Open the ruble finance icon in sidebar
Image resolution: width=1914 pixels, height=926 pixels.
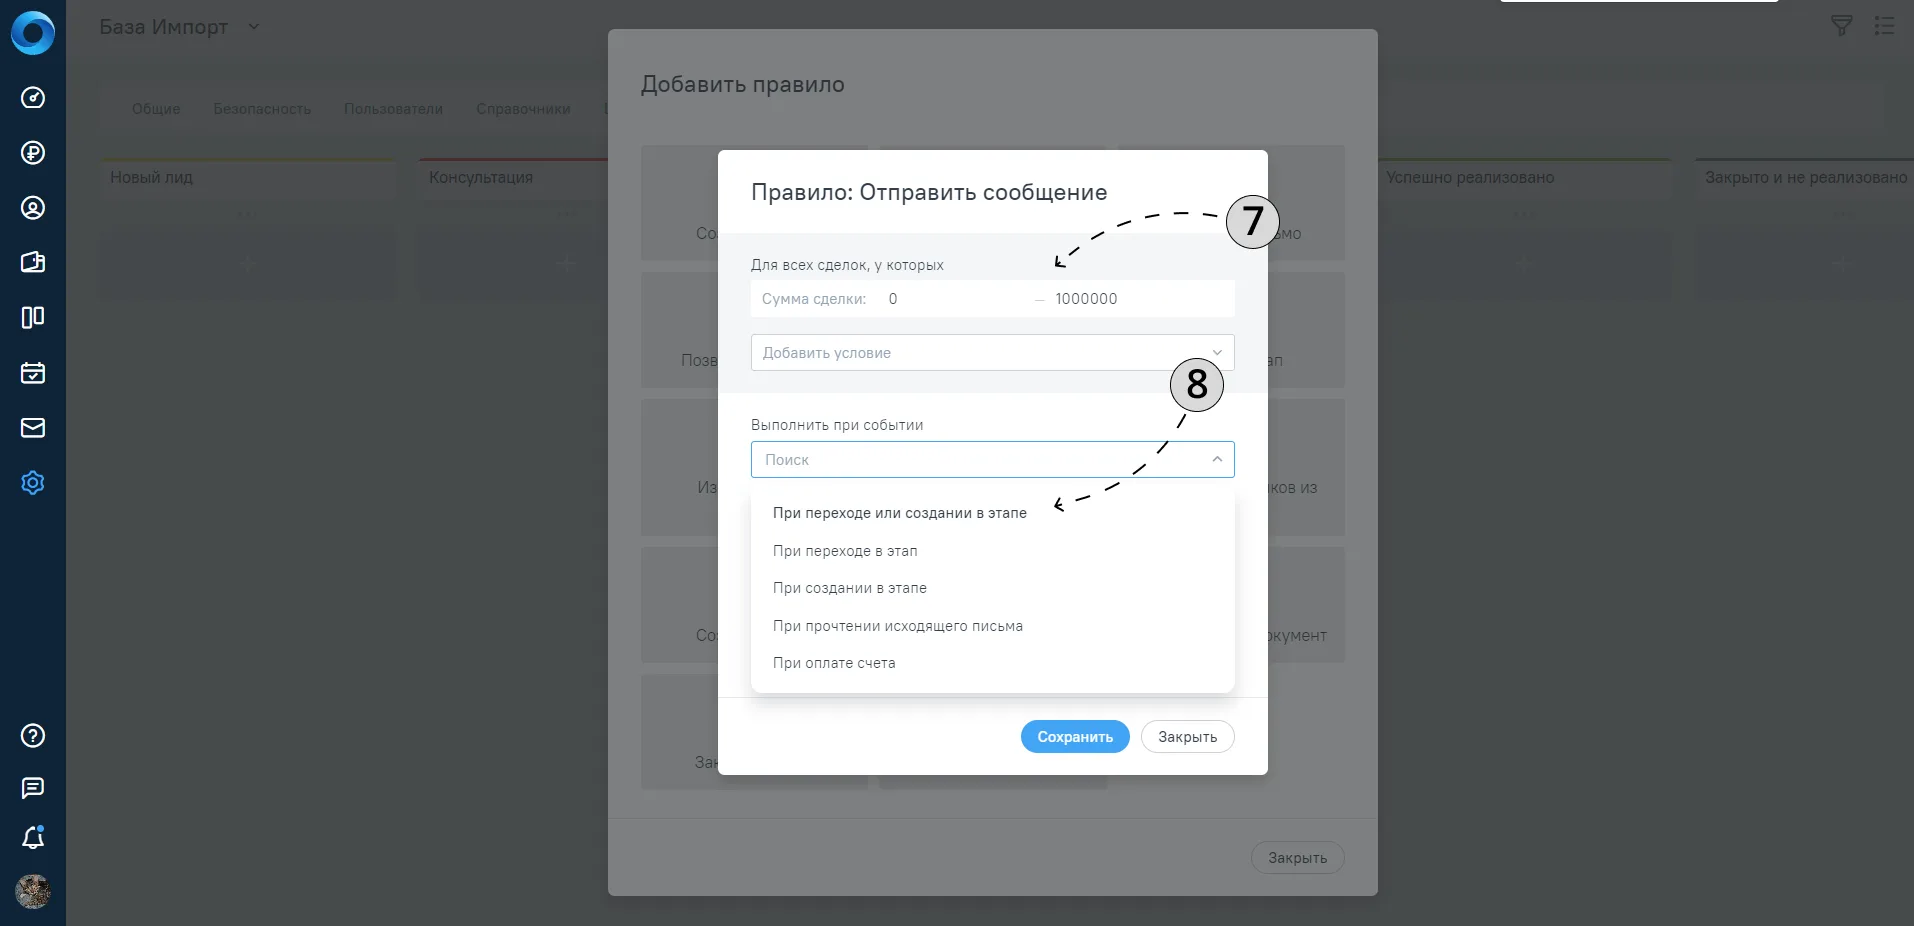(33, 153)
